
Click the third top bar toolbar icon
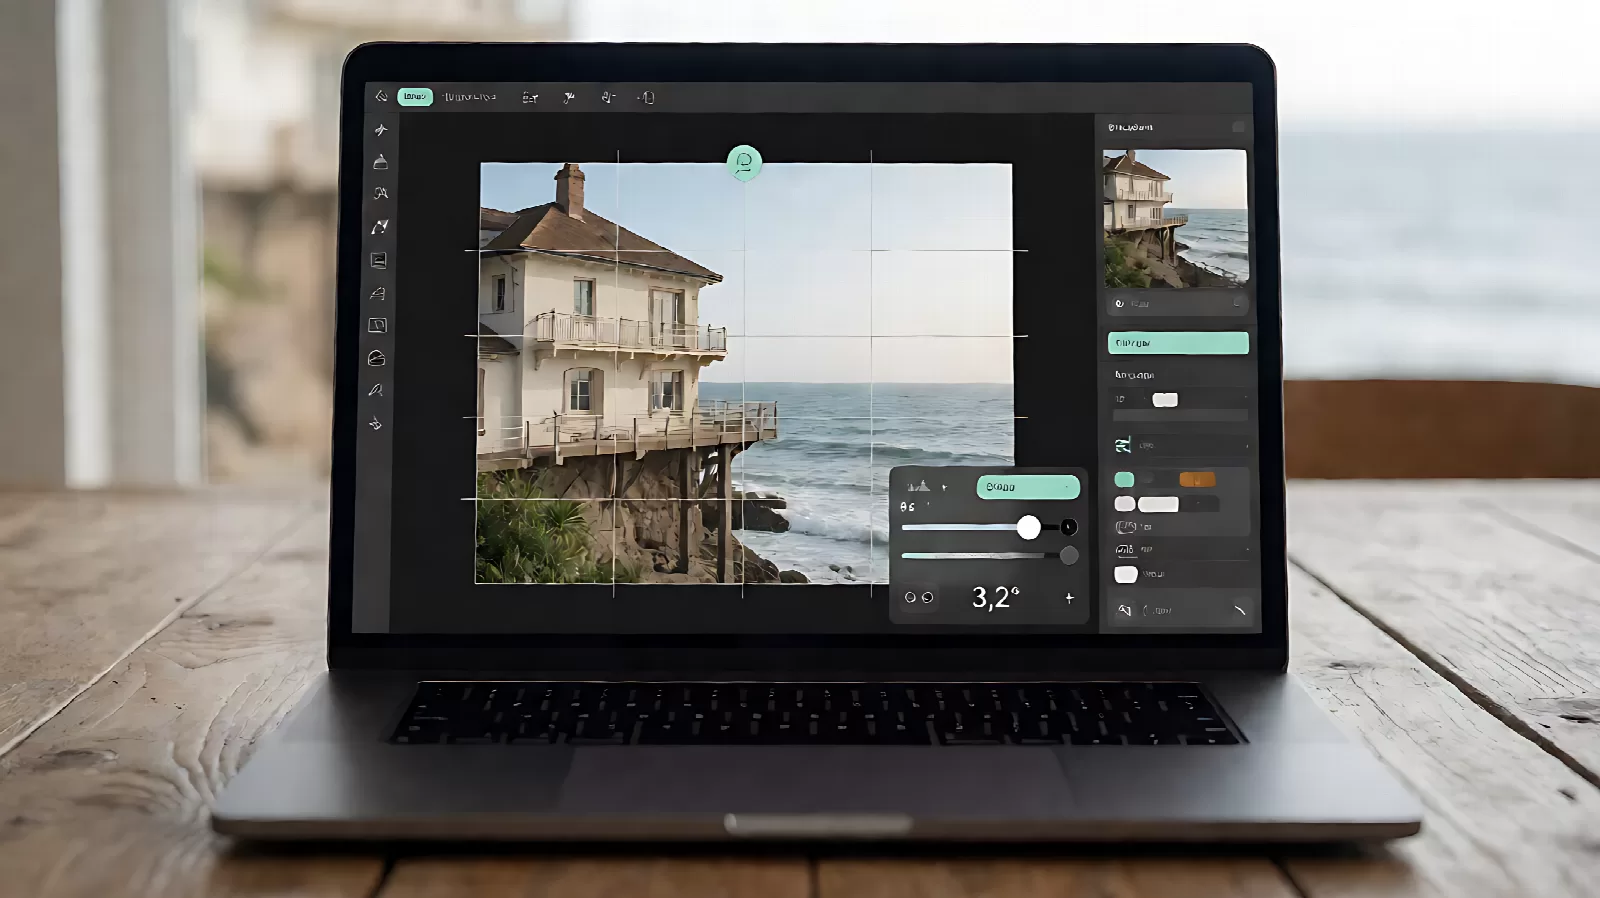[607, 97]
